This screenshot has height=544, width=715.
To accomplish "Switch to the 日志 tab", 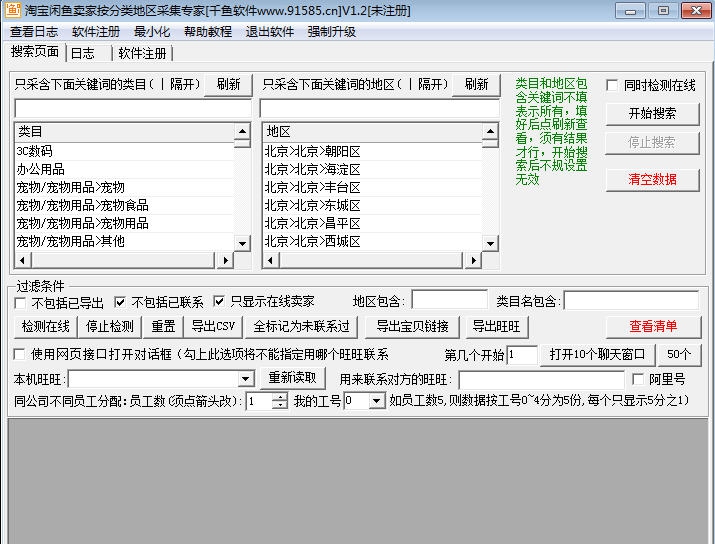I will pyautogui.click(x=89, y=53).
